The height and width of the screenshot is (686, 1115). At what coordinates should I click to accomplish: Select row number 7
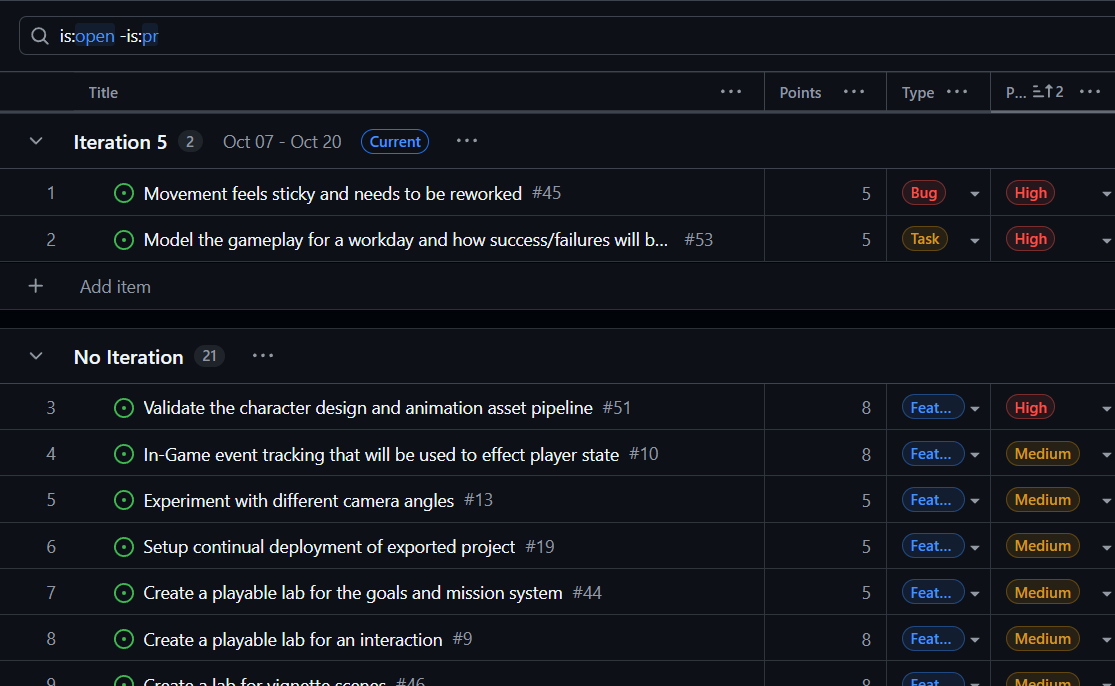[50, 593]
